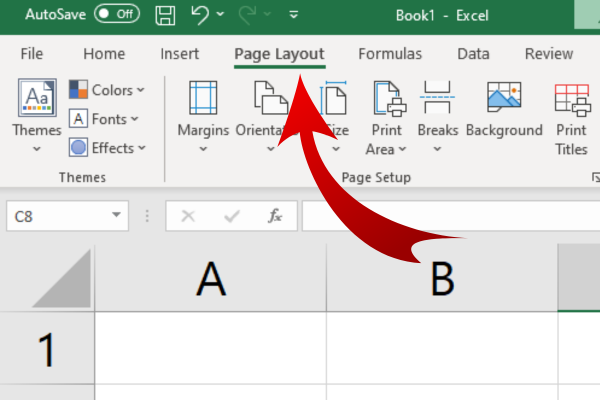Click the Breaks icon
The image size is (600, 400).
click(x=437, y=97)
